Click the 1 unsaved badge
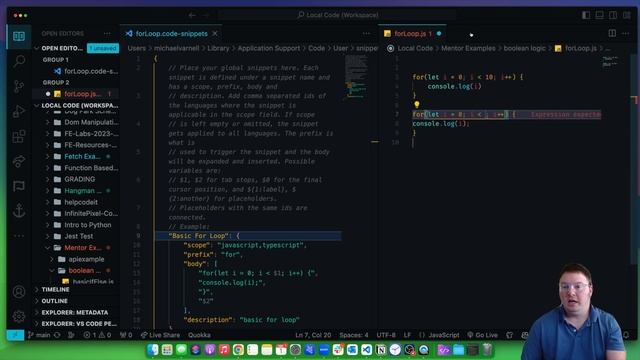640x360 pixels. pos(103,48)
